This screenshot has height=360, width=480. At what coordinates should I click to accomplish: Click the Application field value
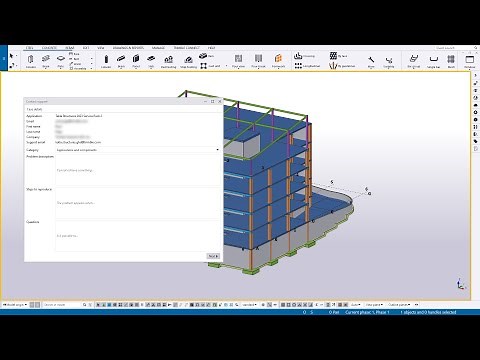[79, 116]
